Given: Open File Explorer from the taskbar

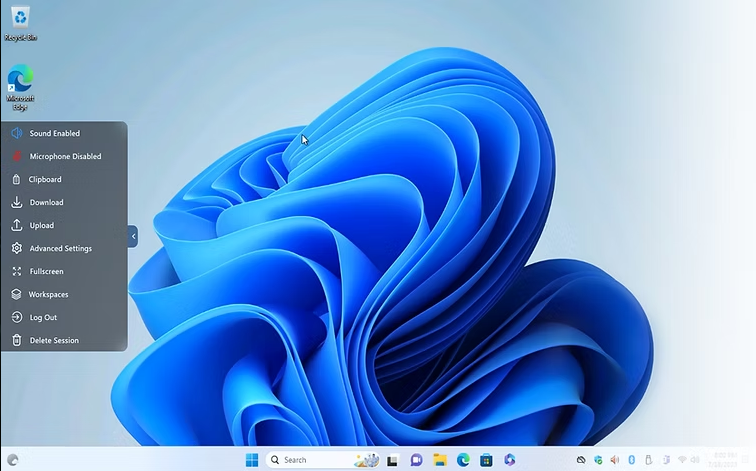Looking at the screenshot, I should (440, 460).
